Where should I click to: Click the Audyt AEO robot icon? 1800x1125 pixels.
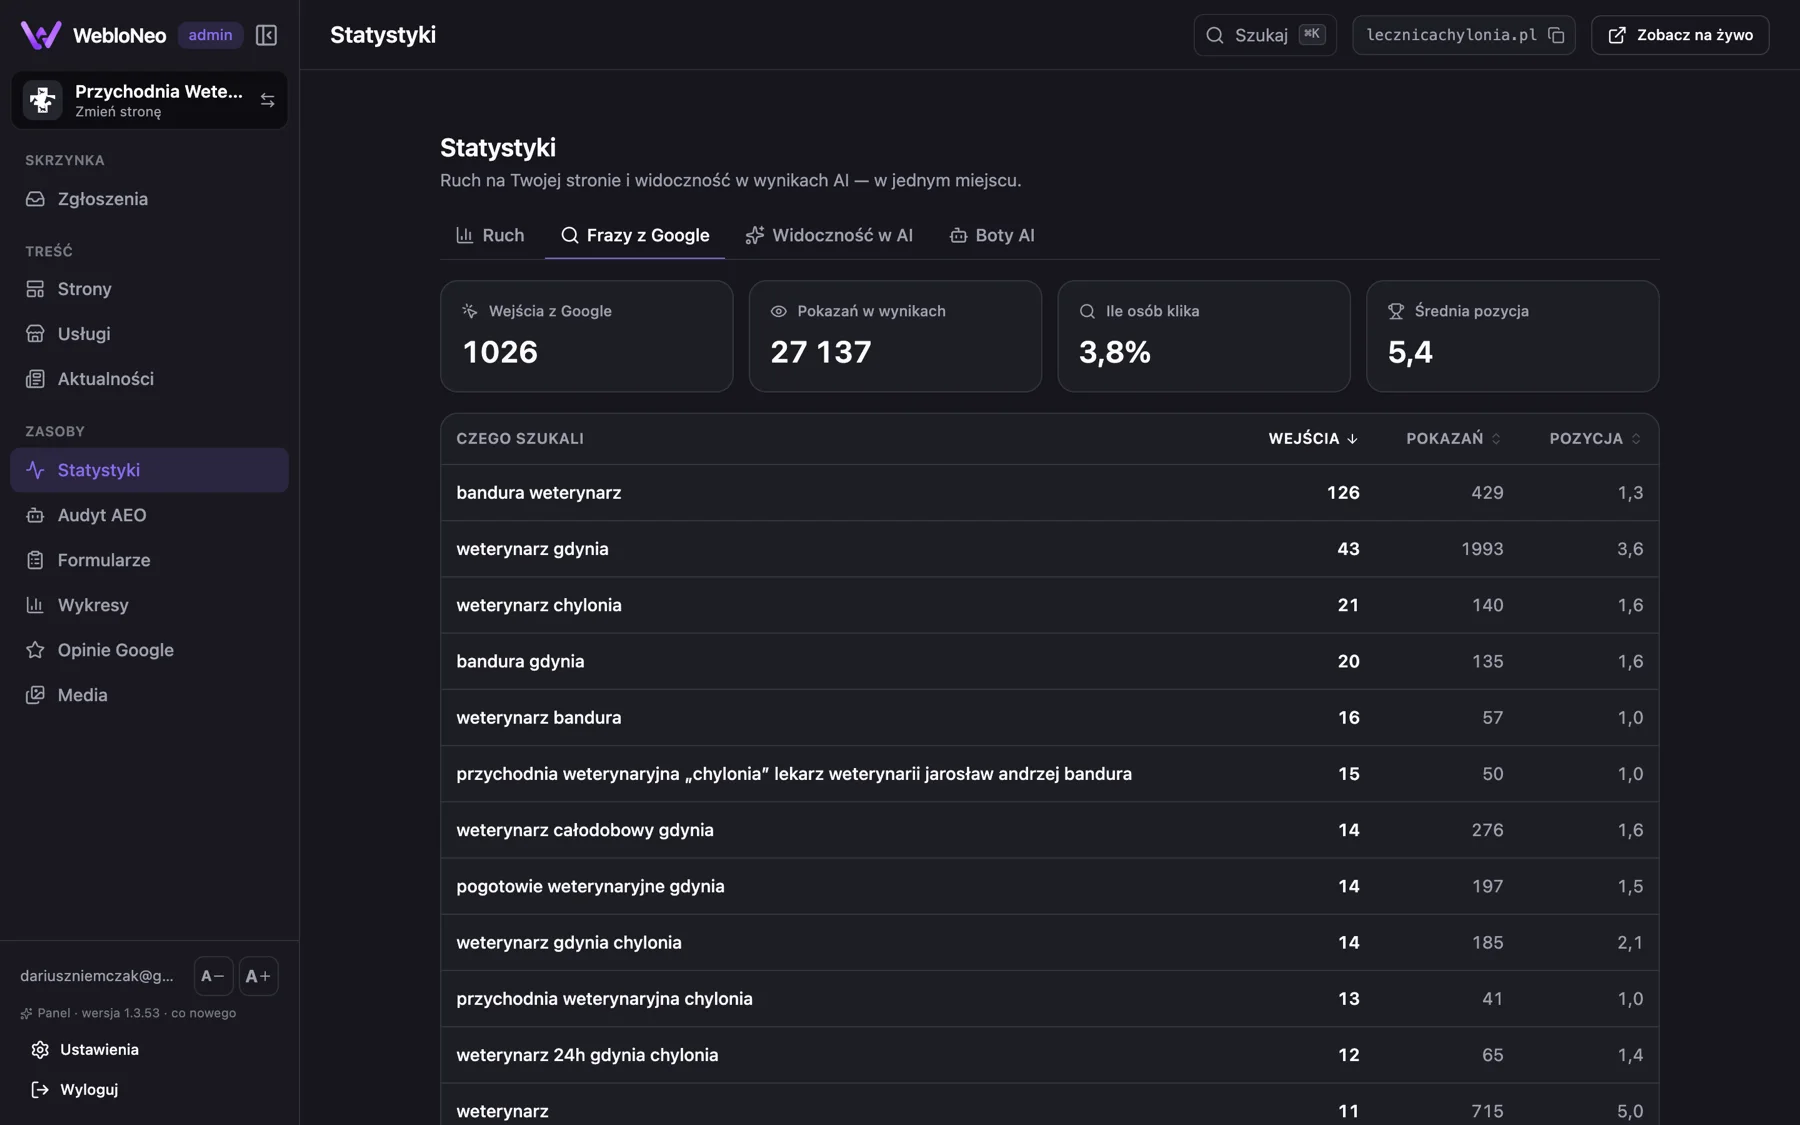coord(35,515)
